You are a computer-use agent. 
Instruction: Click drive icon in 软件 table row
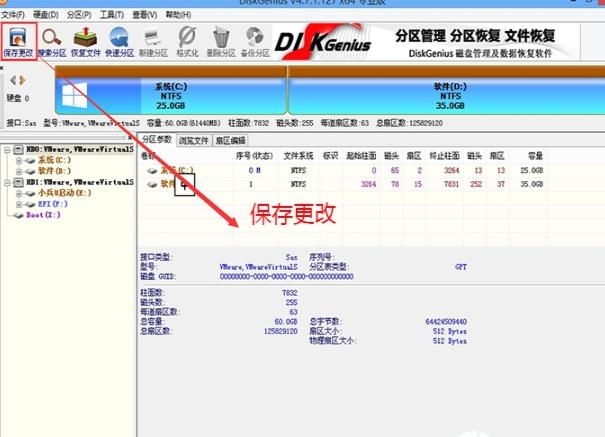(x=152, y=184)
